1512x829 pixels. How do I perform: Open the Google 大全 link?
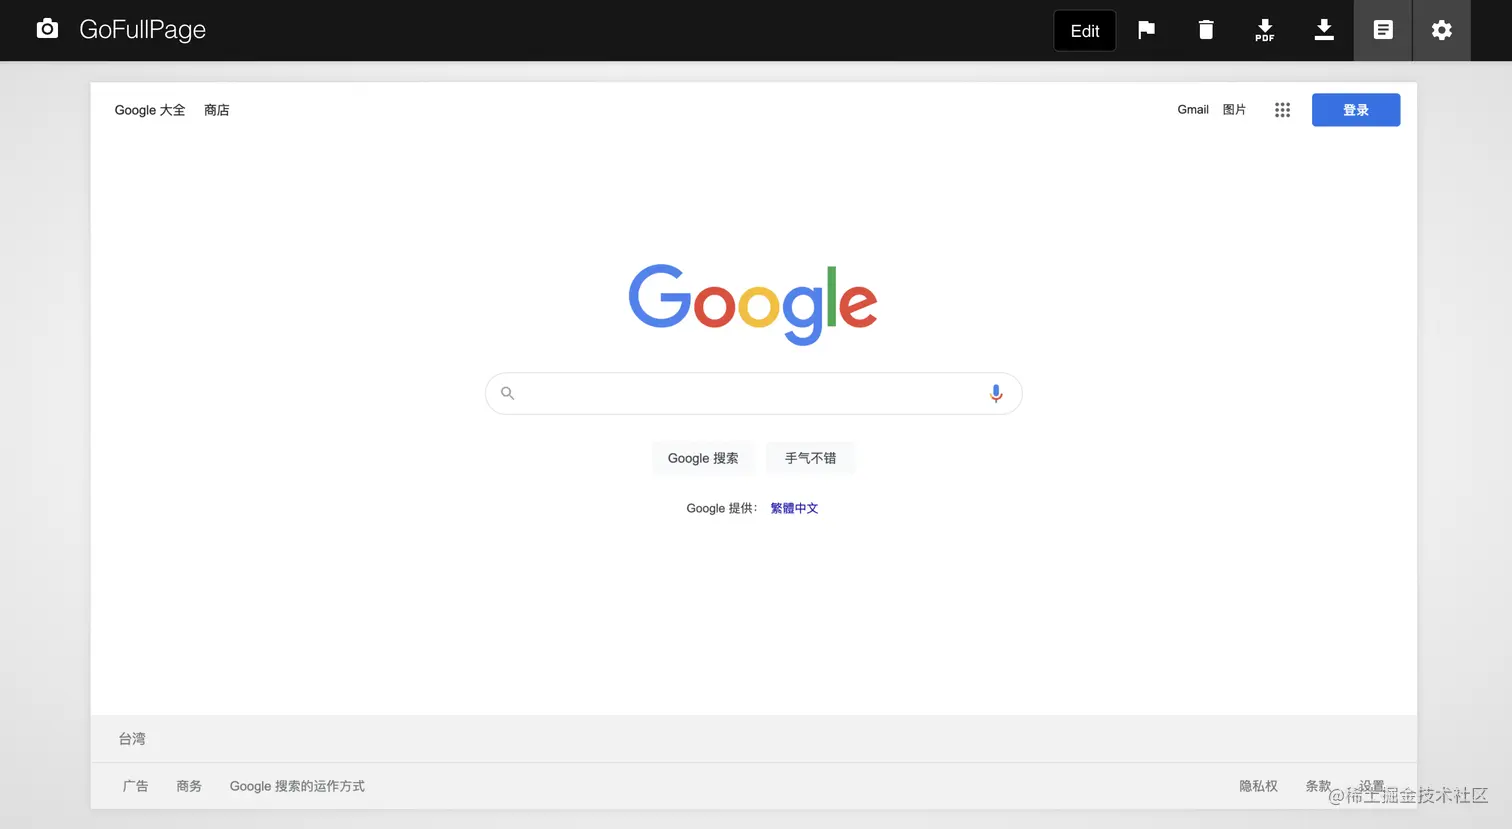pos(150,110)
